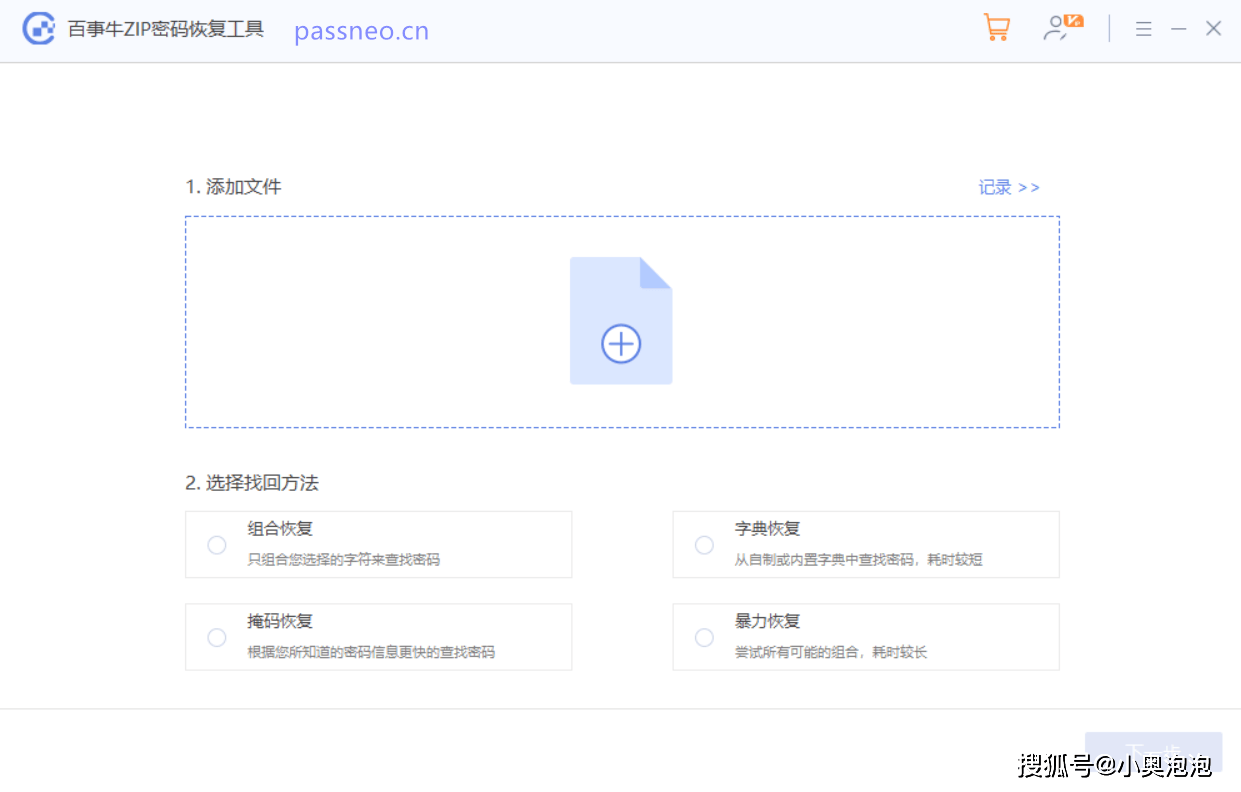
Task: Click the 1. 添加文件 step heading
Action: (233, 187)
